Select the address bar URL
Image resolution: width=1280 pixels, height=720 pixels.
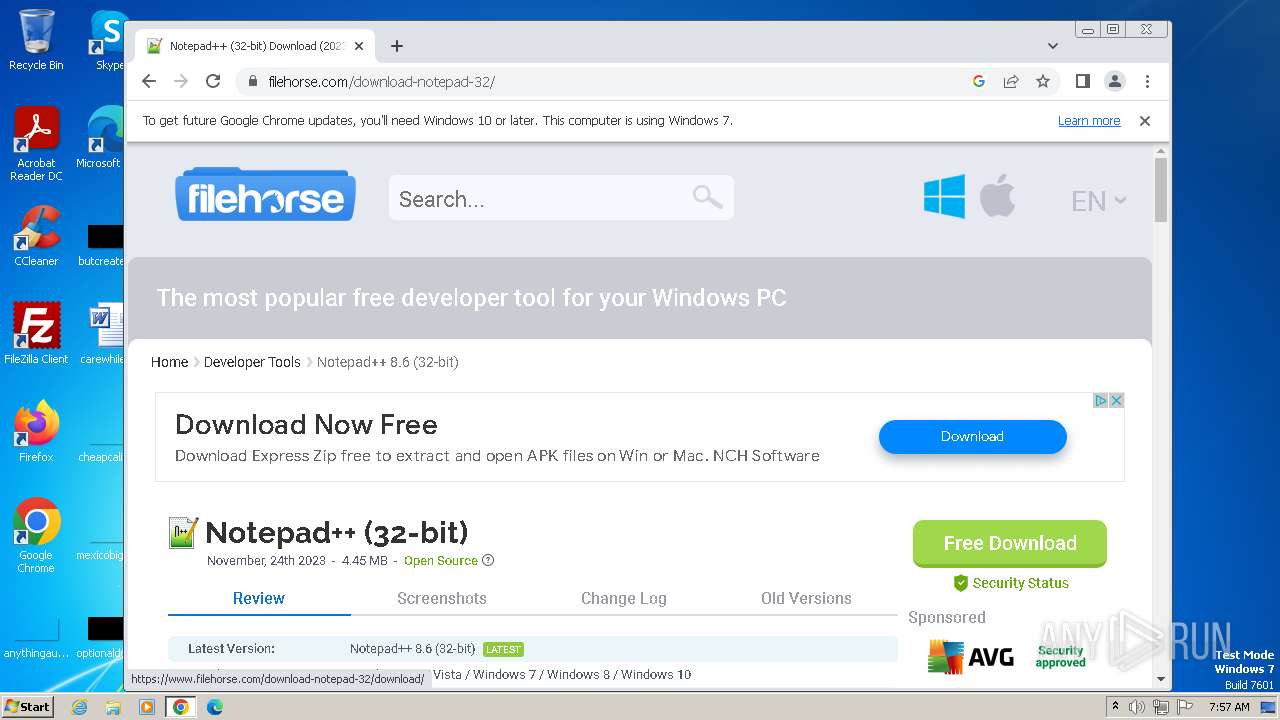pos(381,82)
